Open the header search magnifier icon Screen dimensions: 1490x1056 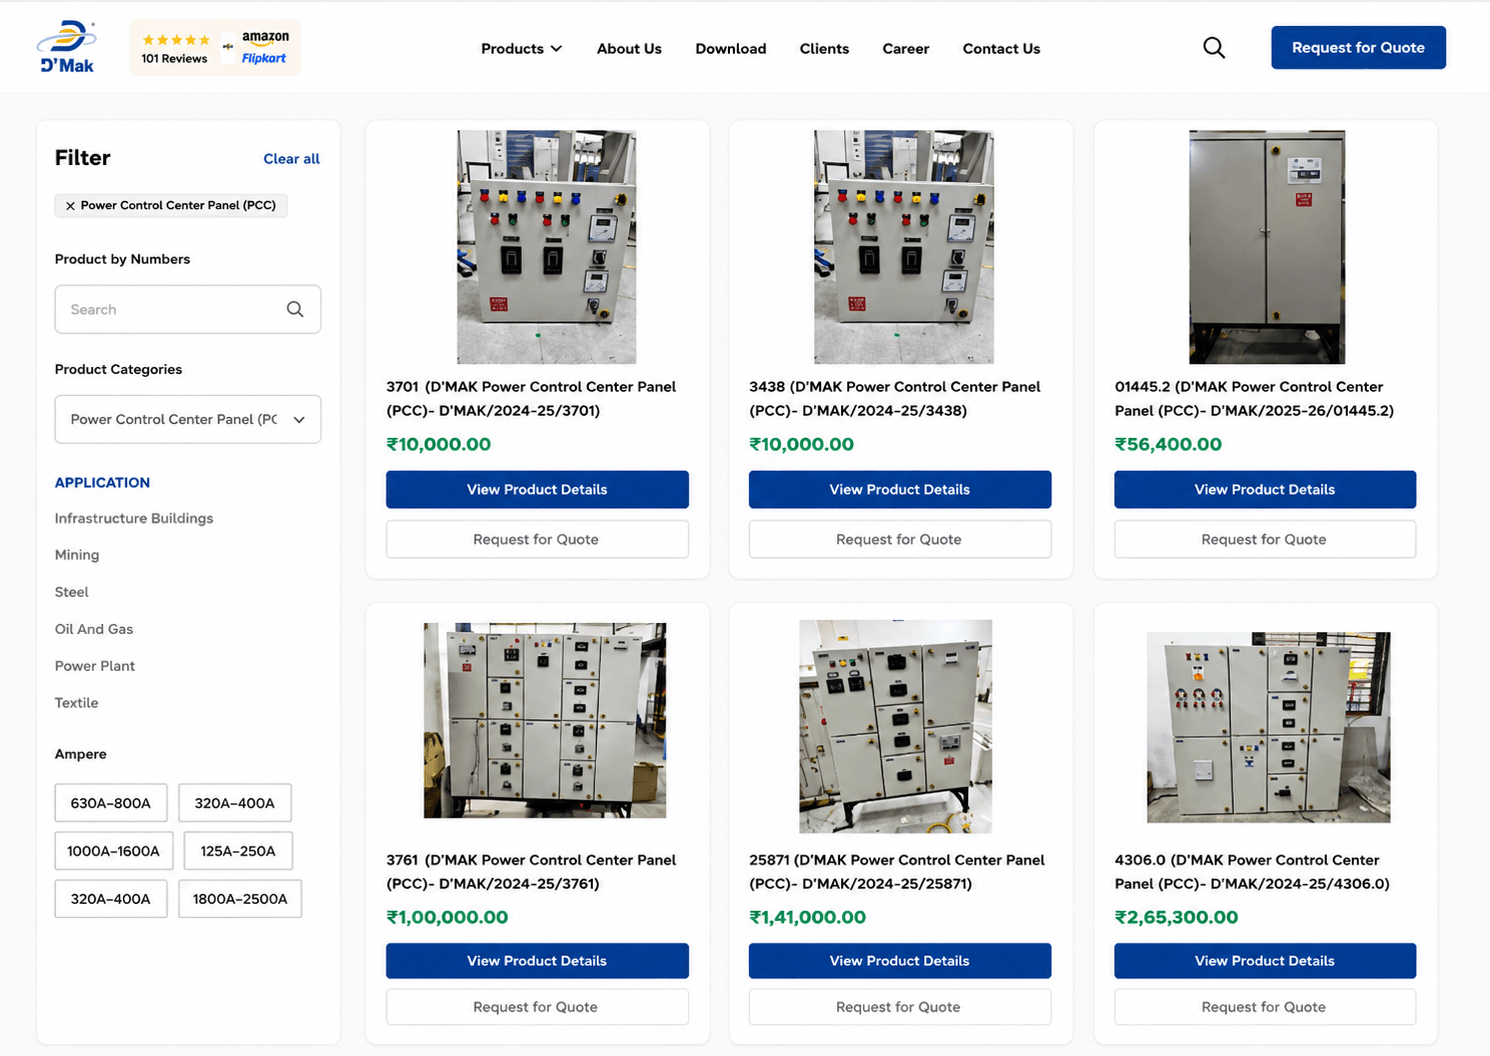click(x=1214, y=48)
